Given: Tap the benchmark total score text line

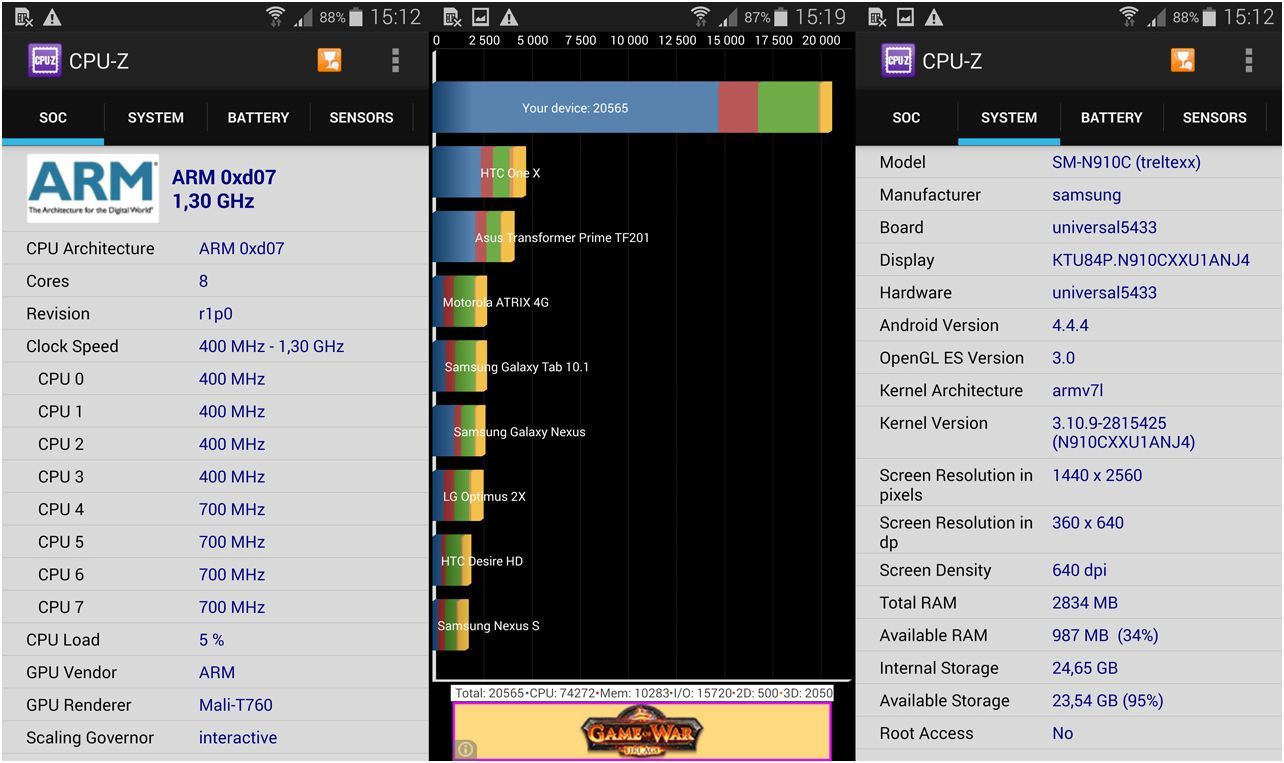Looking at the screenshot, I should pos(641,693).
